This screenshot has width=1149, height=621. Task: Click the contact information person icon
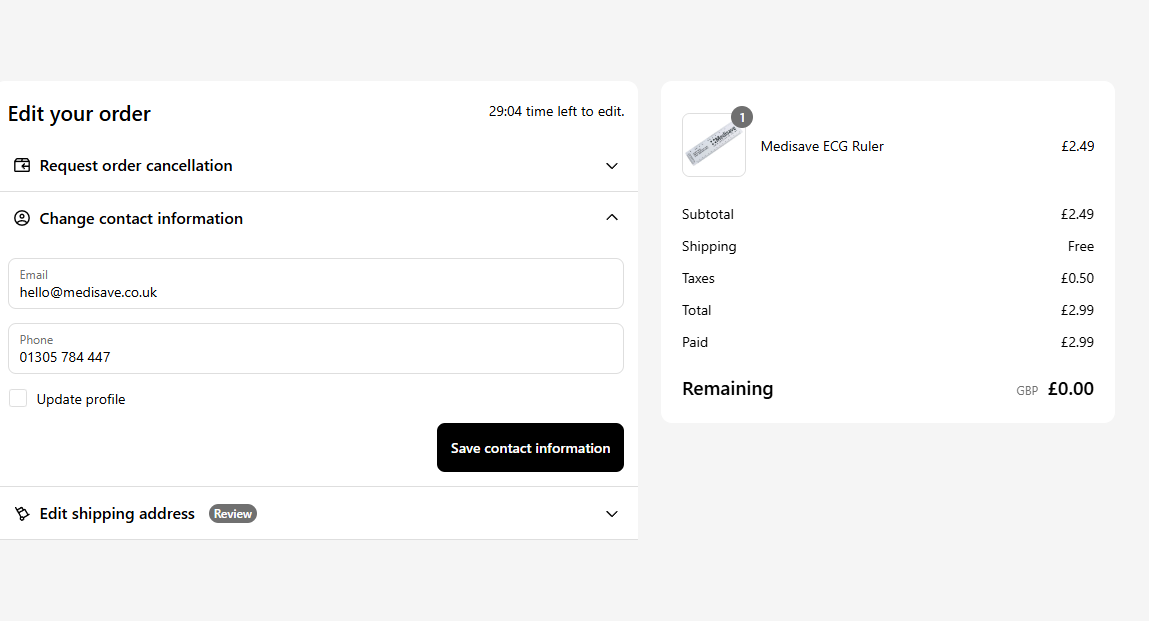[22, 219]
